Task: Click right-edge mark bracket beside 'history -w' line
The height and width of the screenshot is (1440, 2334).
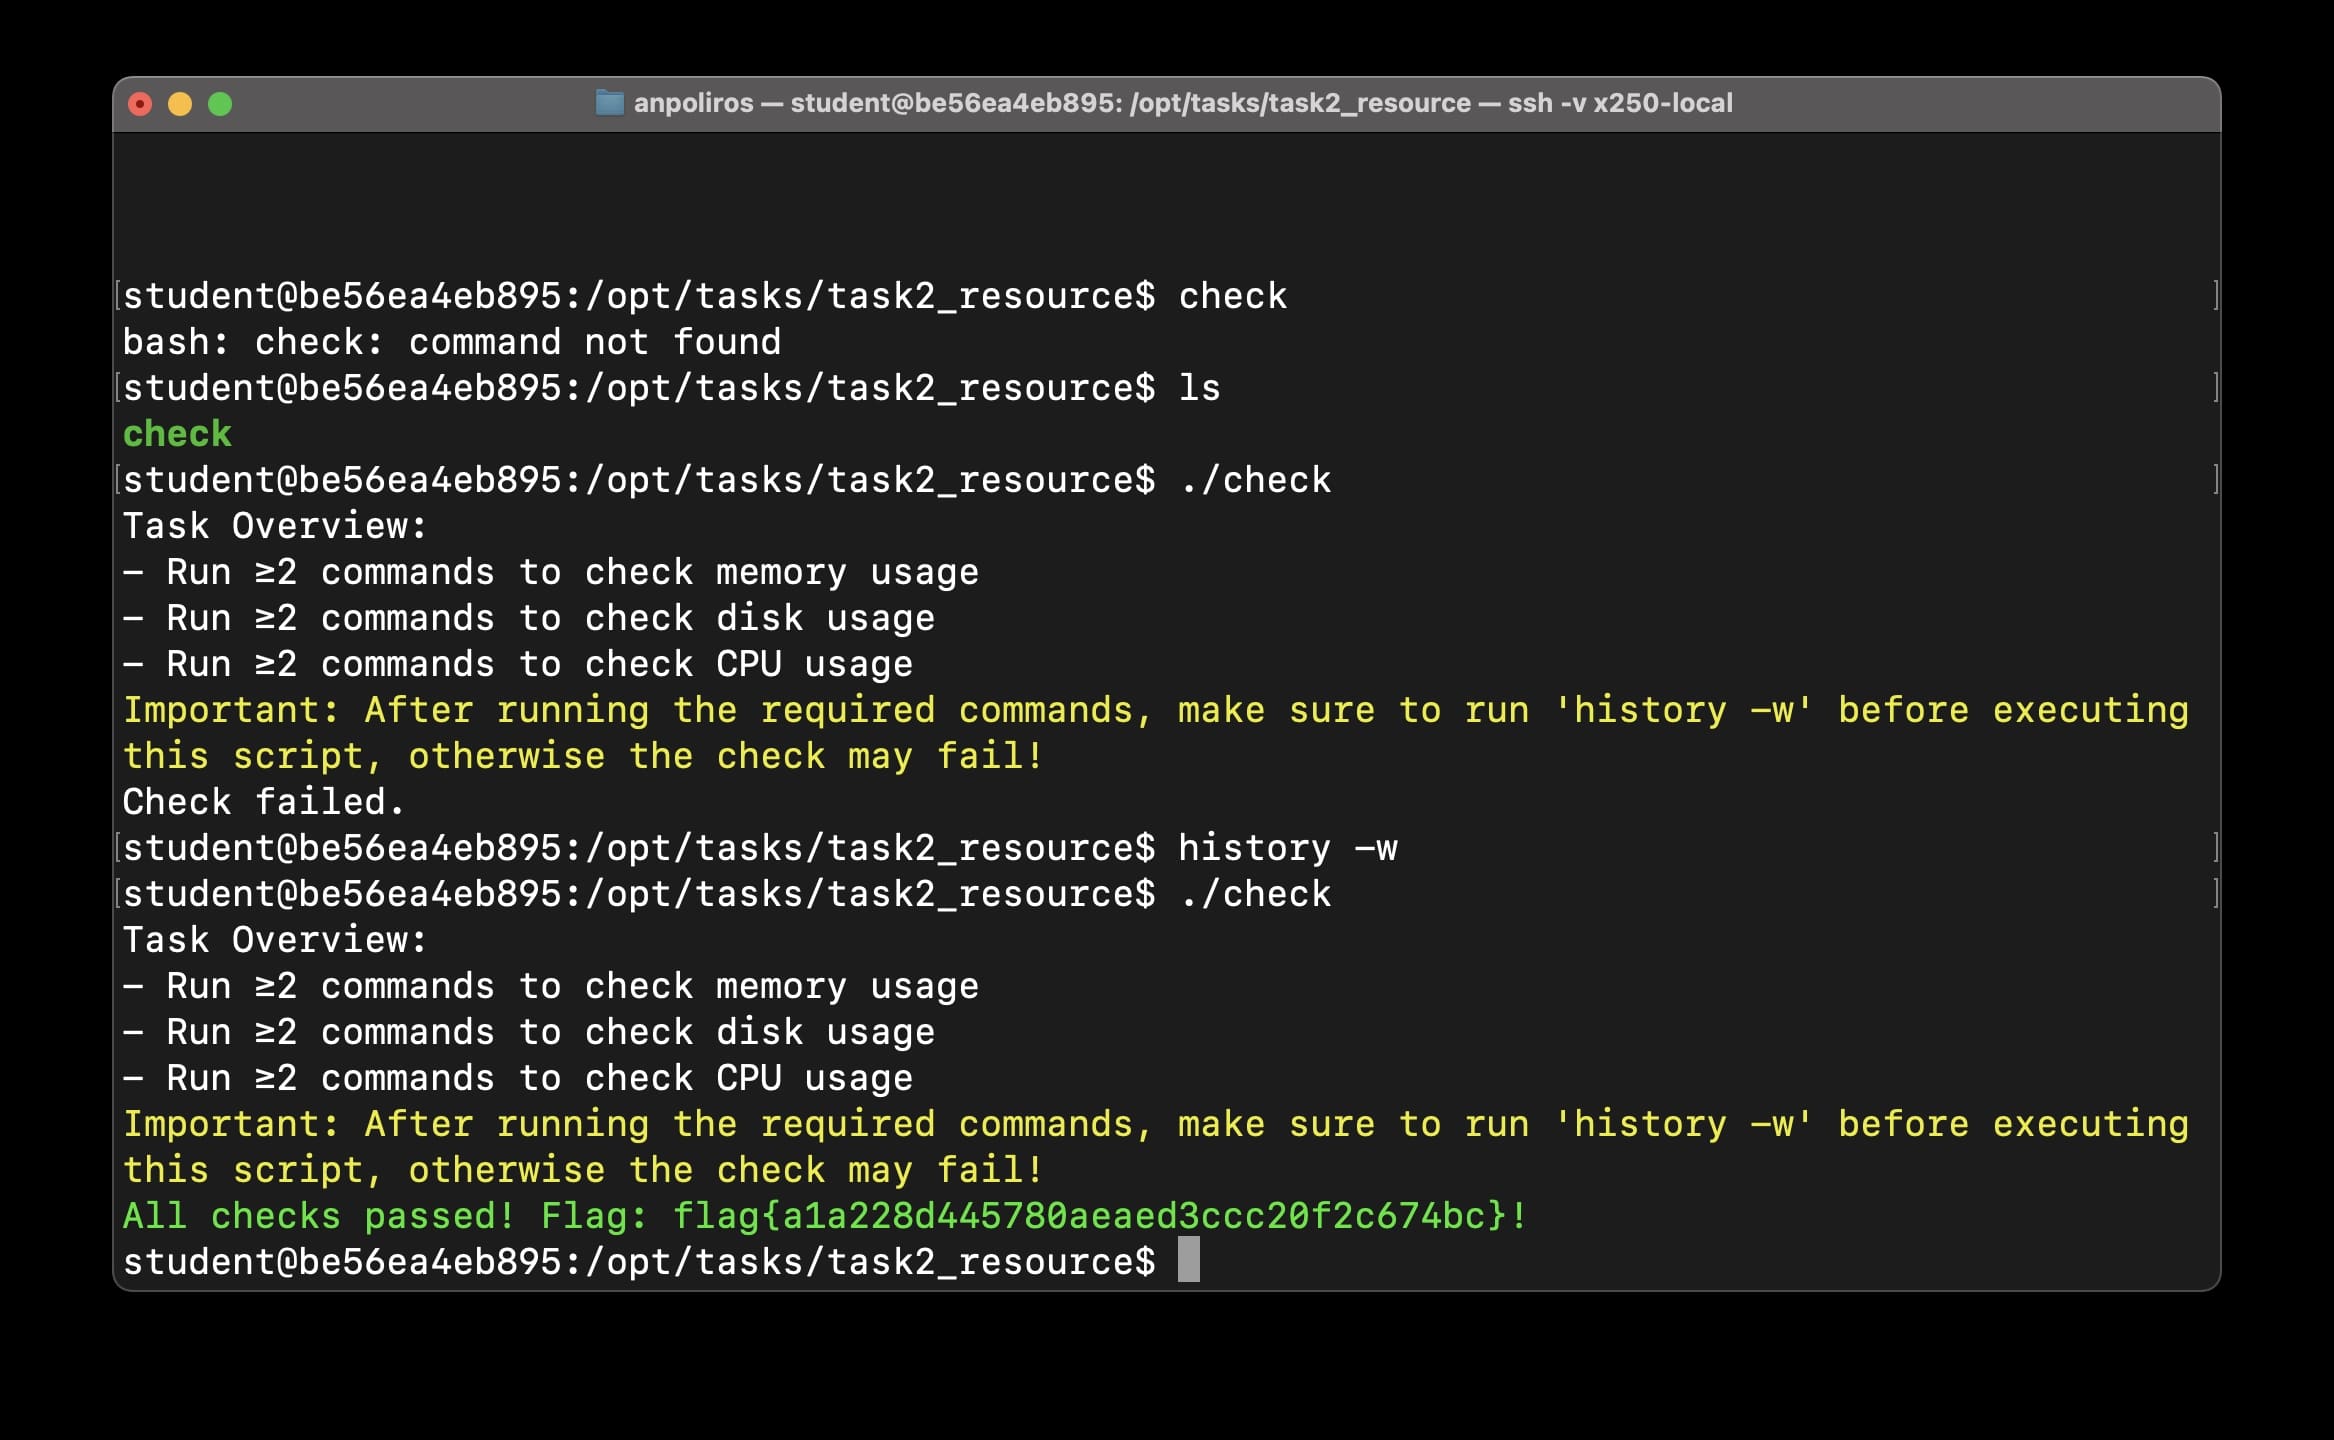Action: click(x=2215, y=848)
